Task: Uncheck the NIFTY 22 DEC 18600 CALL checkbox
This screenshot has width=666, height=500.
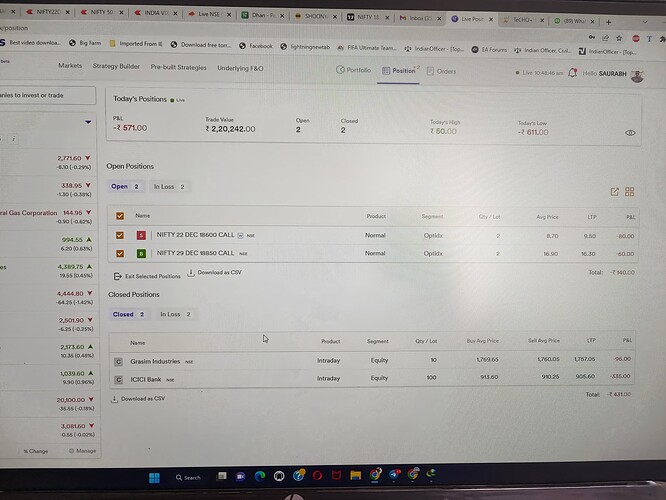Action: tap(120, 235)
